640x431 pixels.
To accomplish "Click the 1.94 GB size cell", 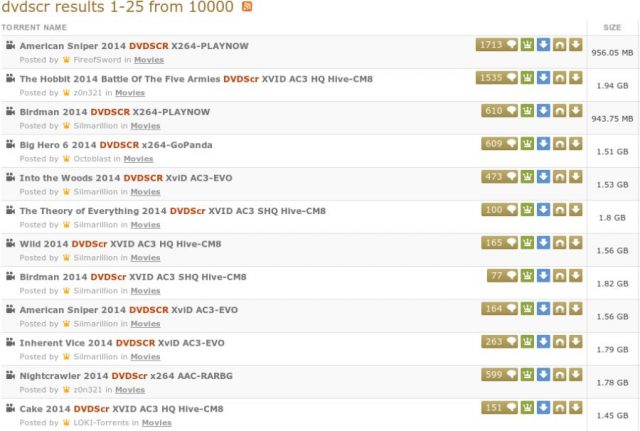I will 612,86.
